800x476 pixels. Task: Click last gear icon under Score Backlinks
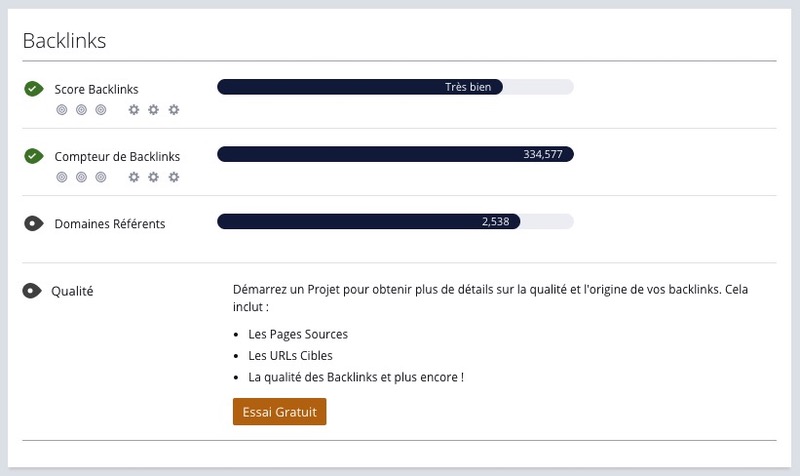point(173,109)
